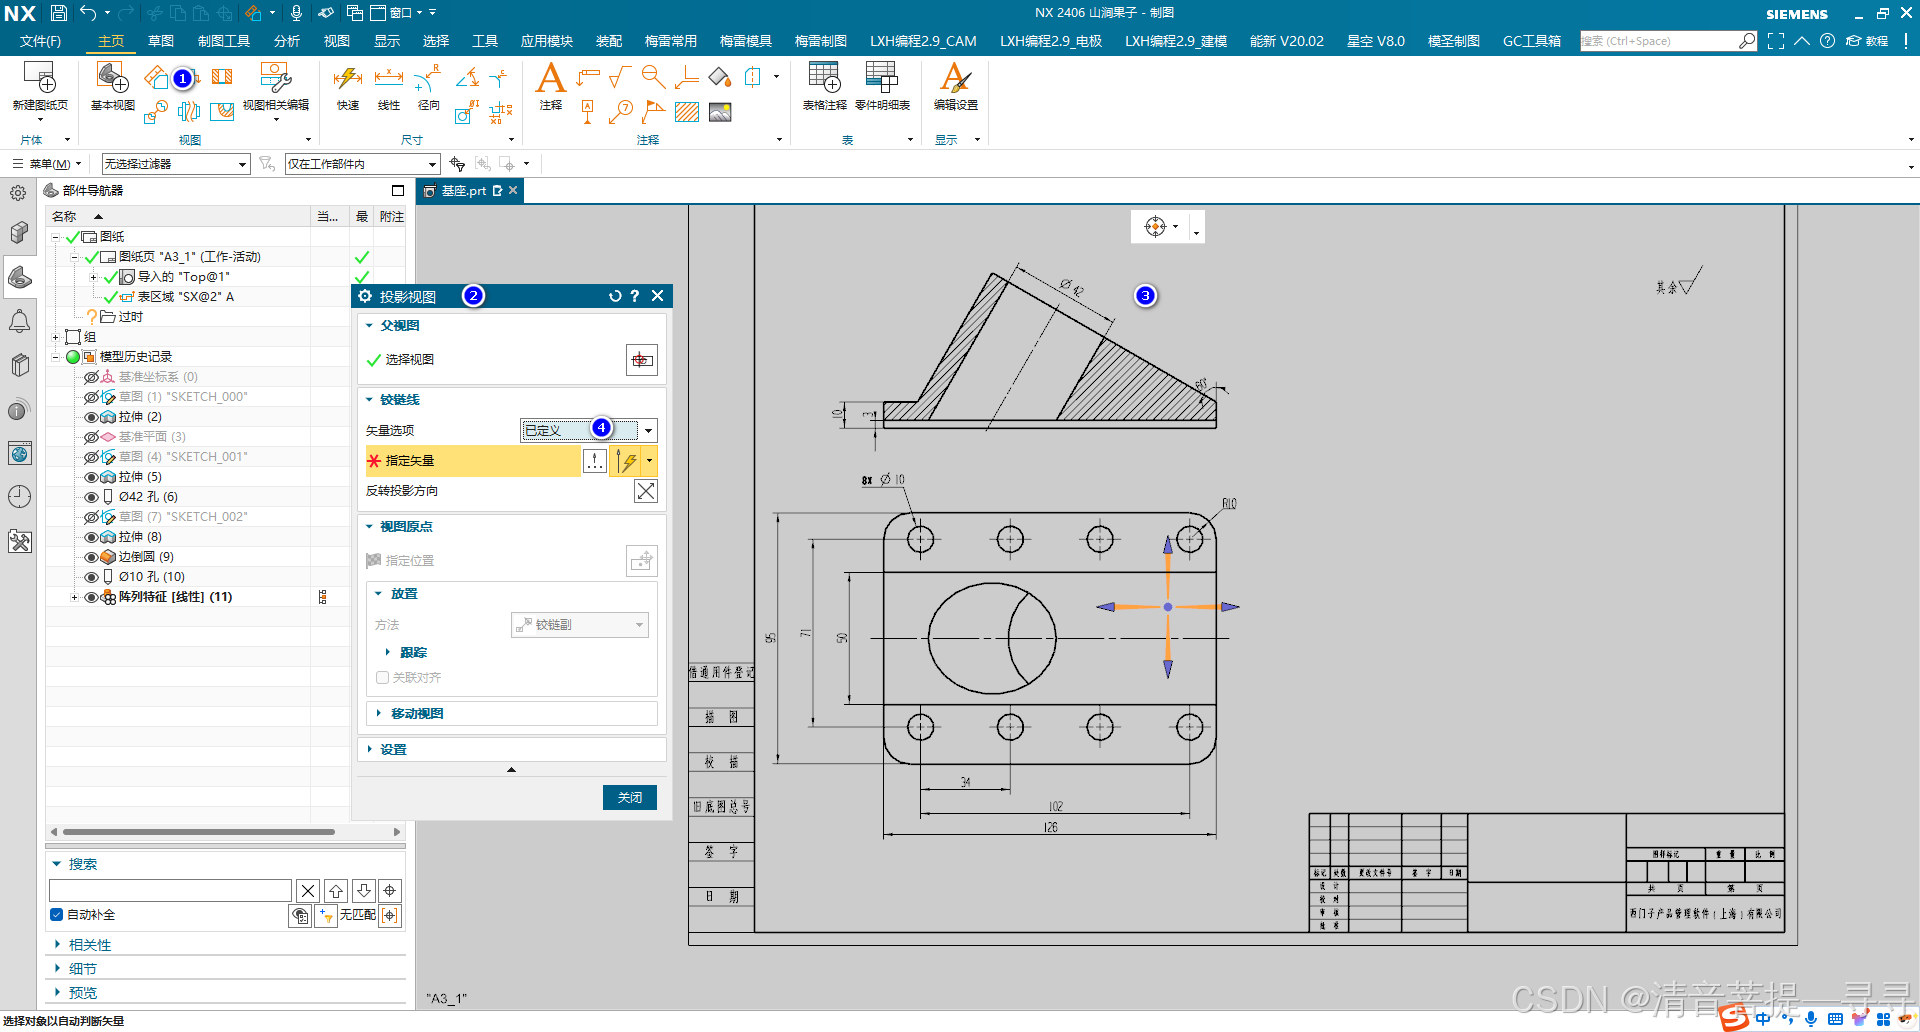Open the vector dialog next to 指定矢量
The width and height of the screenshot is (1920, 1032).
pyautogui.click(x=595, y=461)
